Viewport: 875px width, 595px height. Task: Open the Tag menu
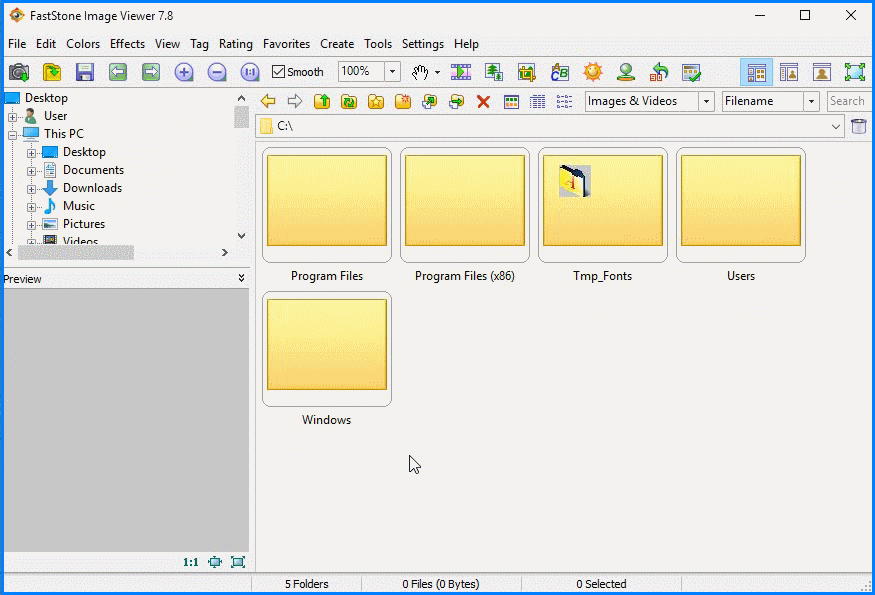click(x=199, y=44)
